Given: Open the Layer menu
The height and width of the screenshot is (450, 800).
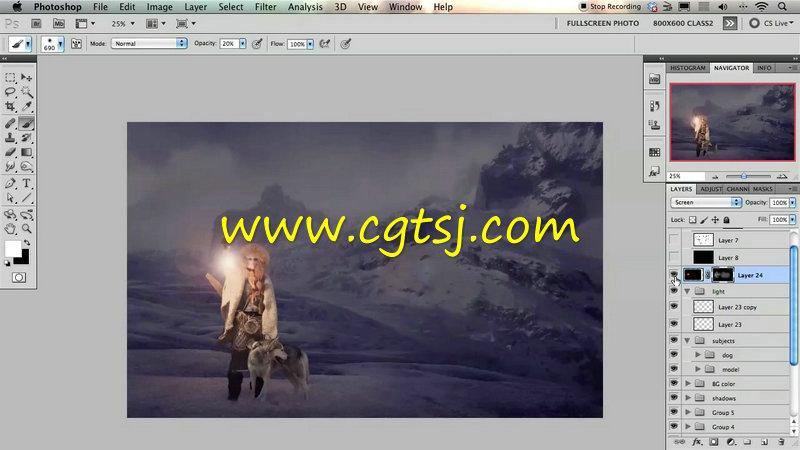Looking at the screenshot, I should point(195,7).
